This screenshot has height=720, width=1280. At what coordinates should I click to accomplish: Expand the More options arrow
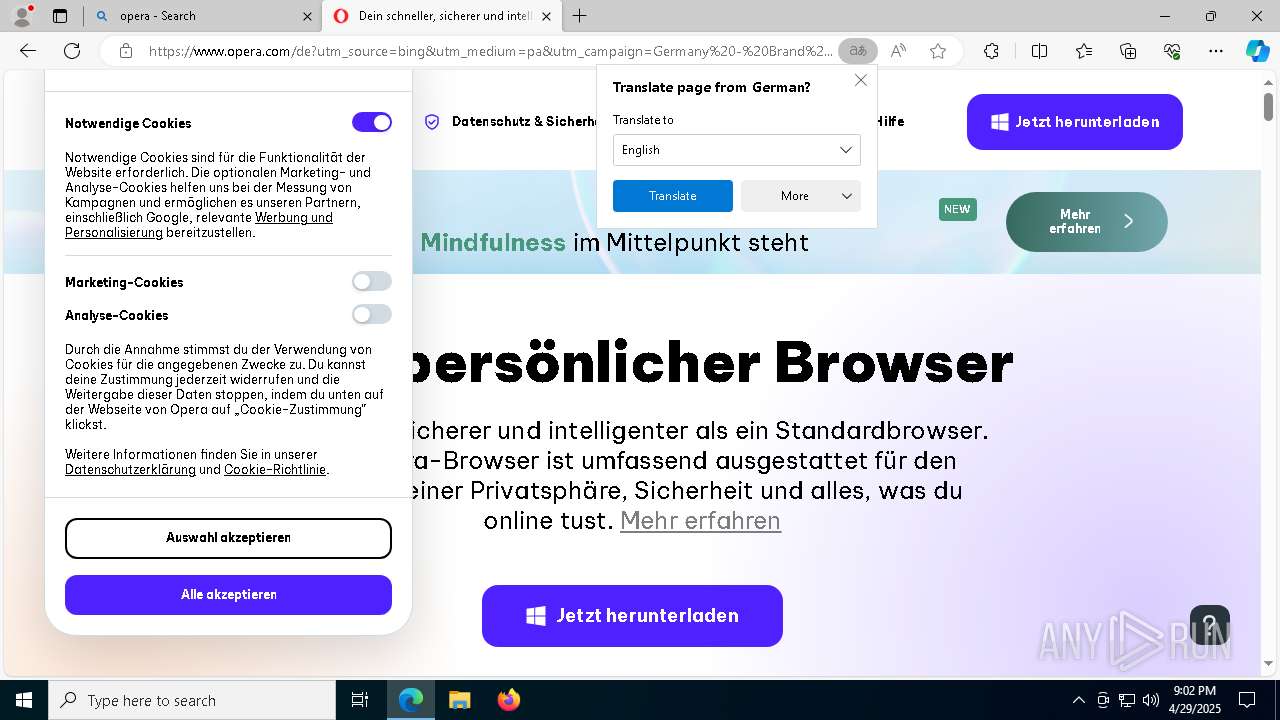(x=847, y=196)
